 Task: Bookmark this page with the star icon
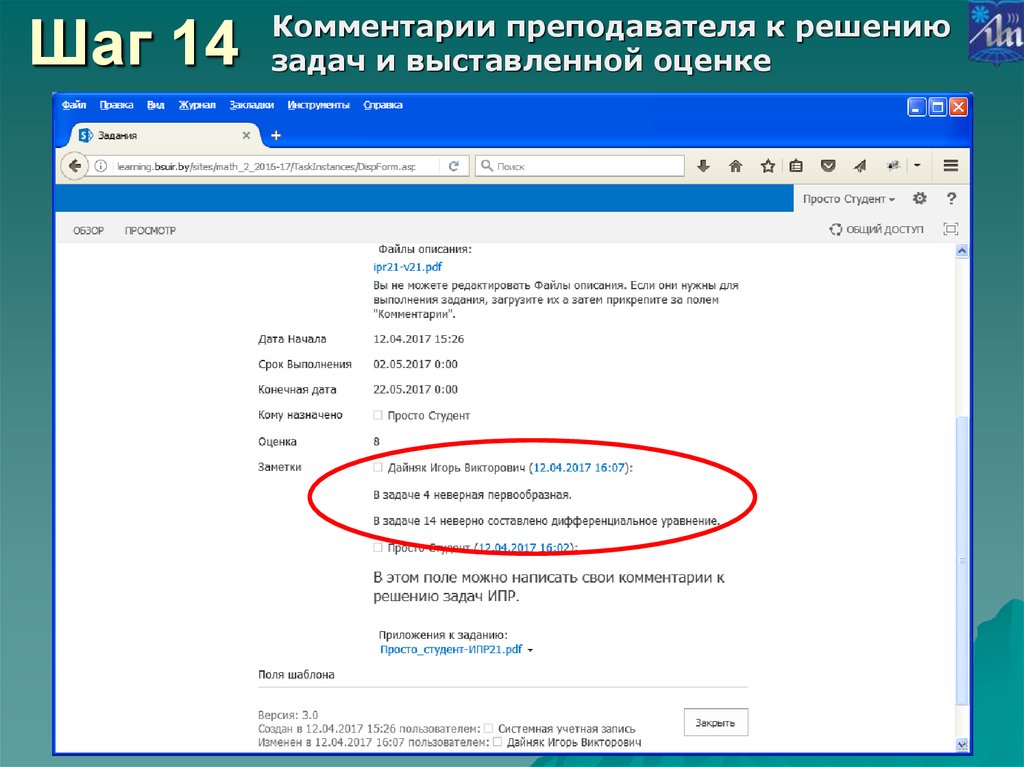click(769, 166)
